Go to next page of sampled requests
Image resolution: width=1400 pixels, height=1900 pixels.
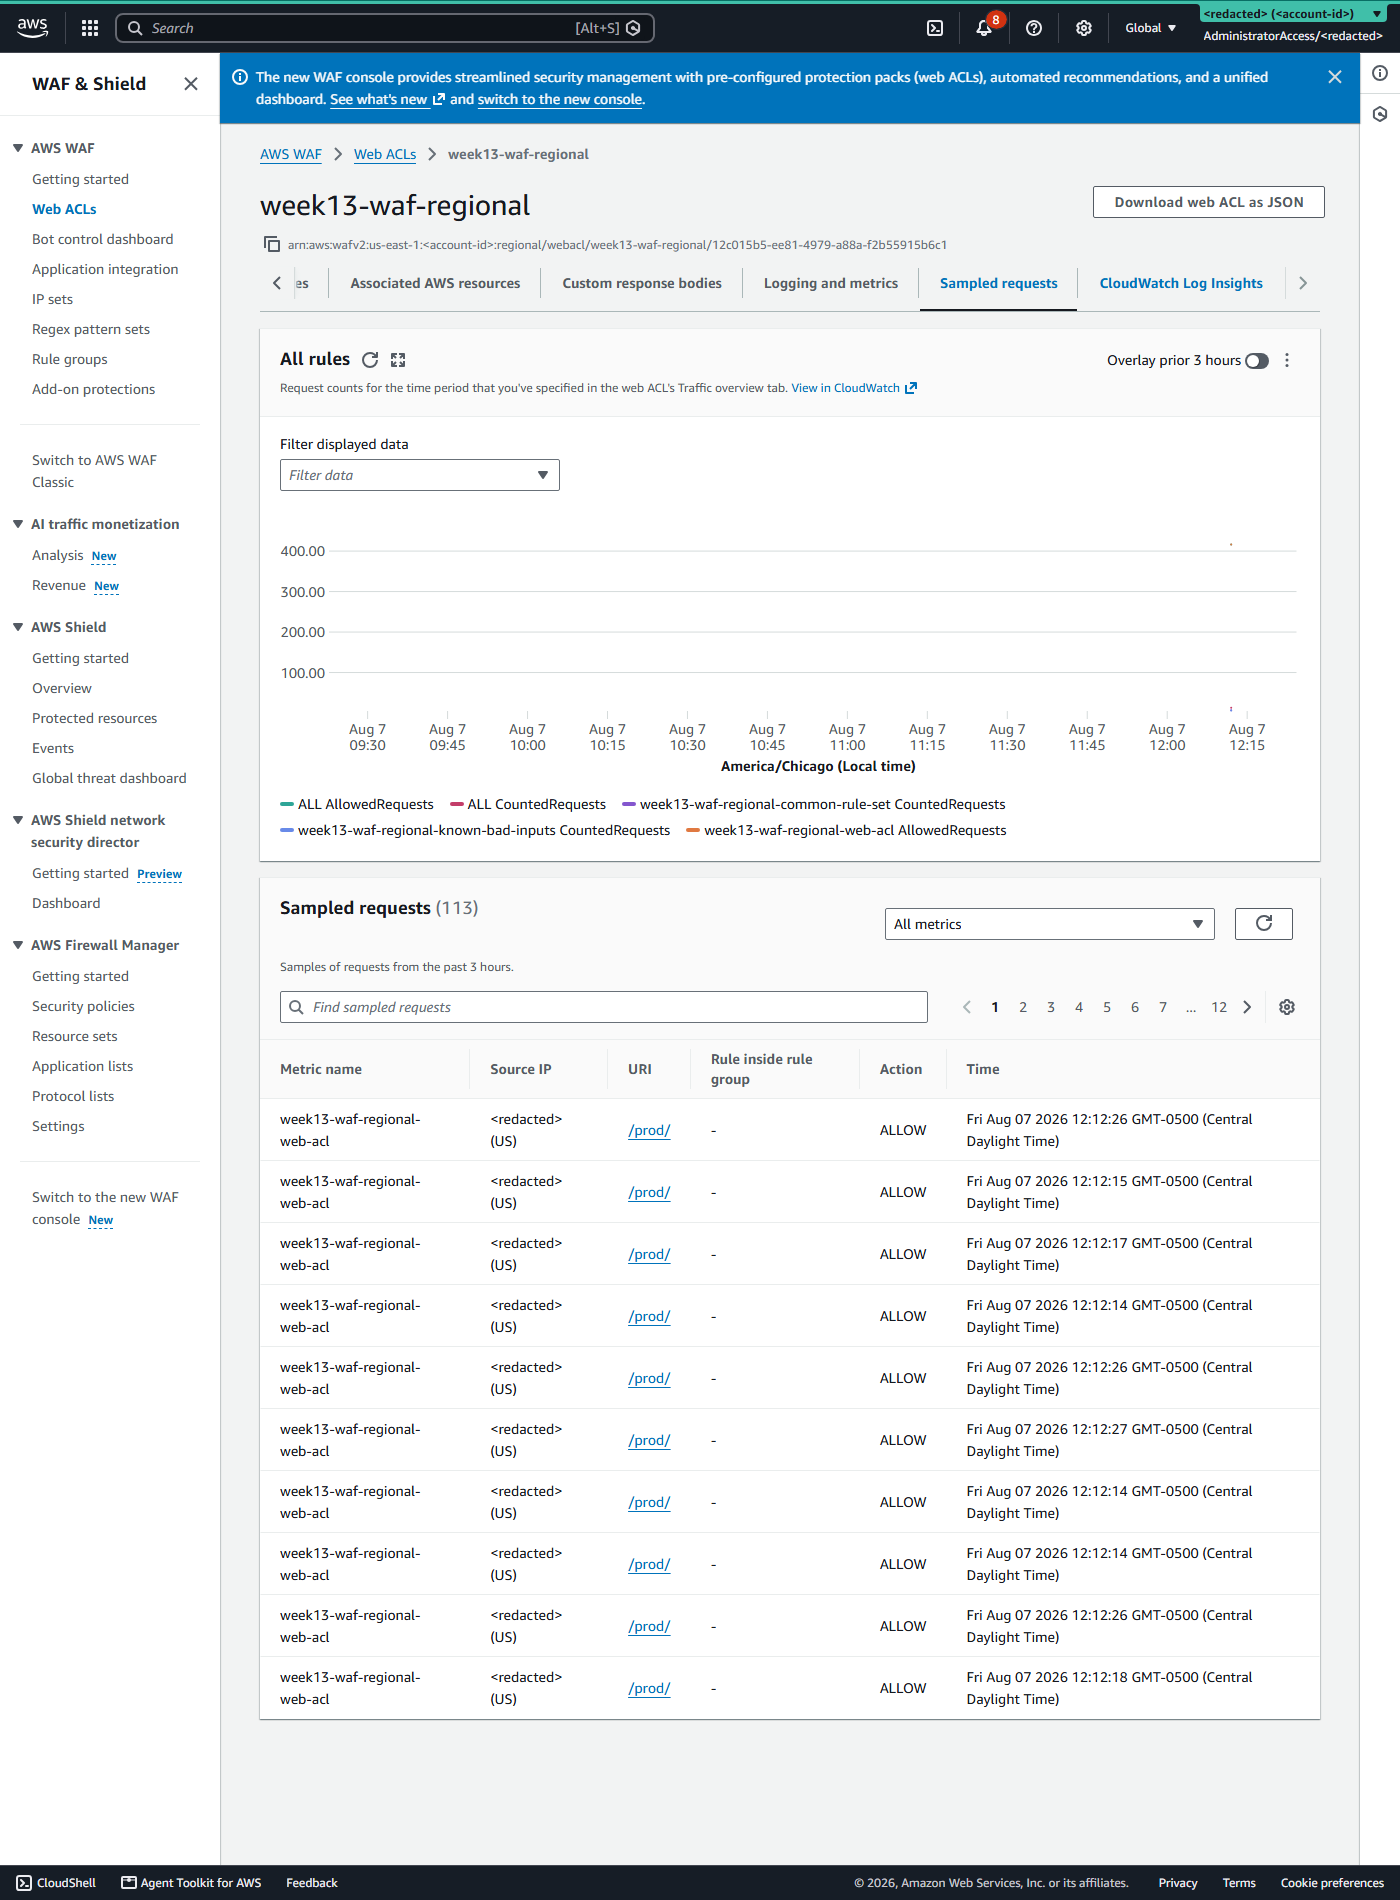(1247, 1007)
